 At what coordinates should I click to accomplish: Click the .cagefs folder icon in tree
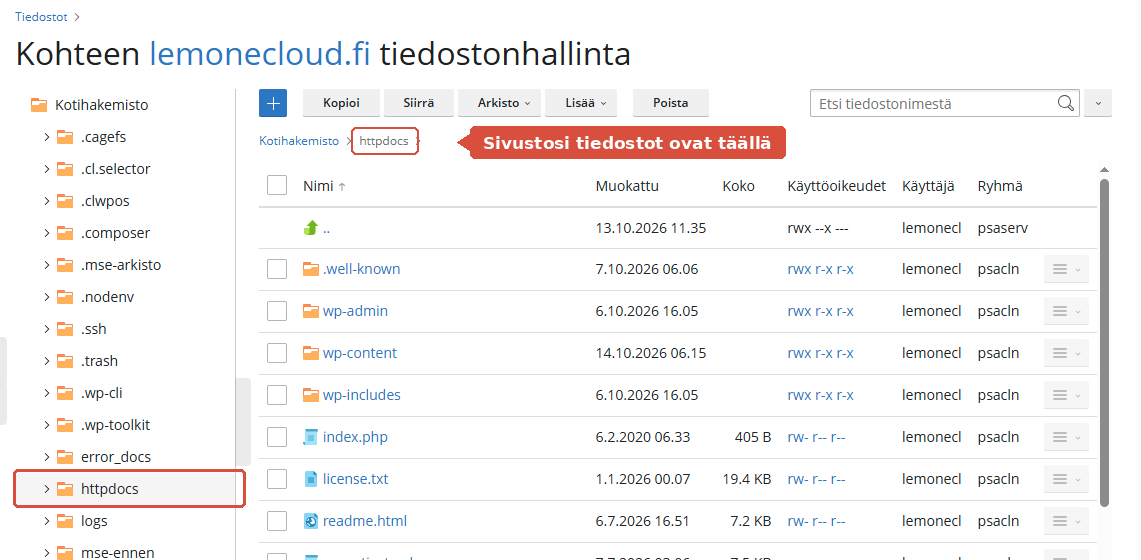(65, 137)
